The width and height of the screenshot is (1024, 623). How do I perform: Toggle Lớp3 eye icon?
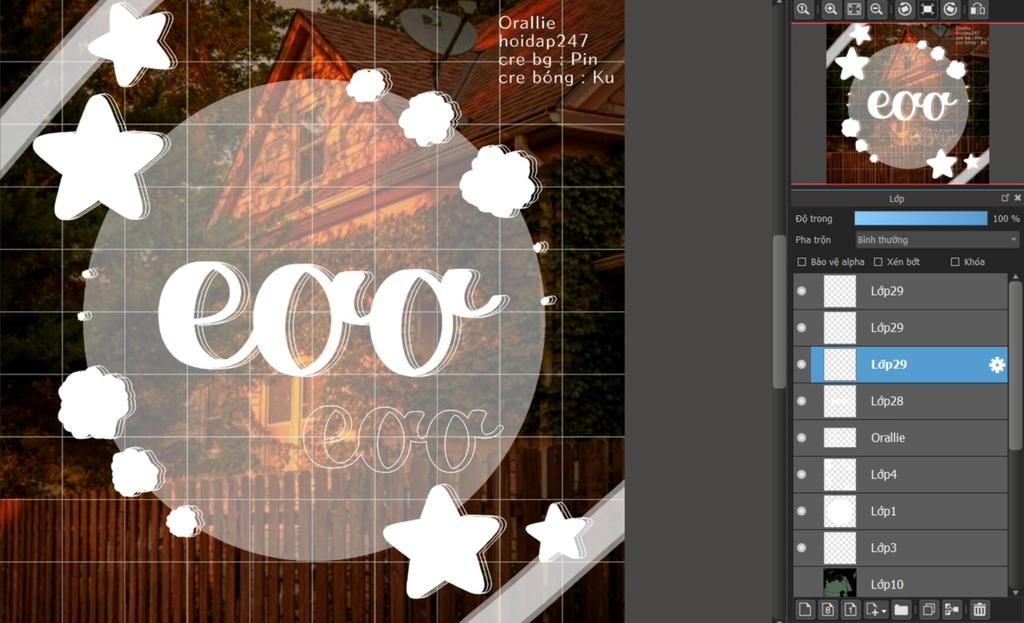[802, 548]
